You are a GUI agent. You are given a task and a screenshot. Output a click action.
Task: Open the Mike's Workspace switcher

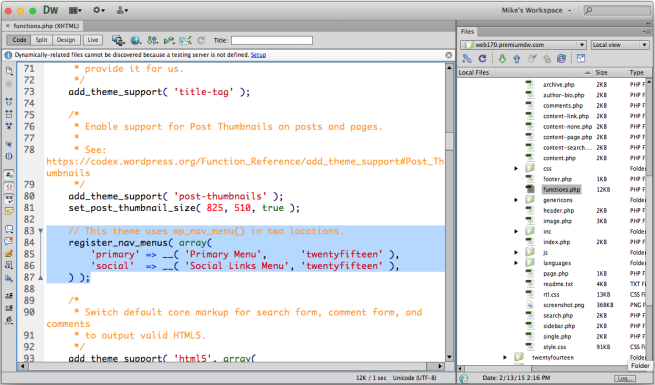[x=536, y=10]
